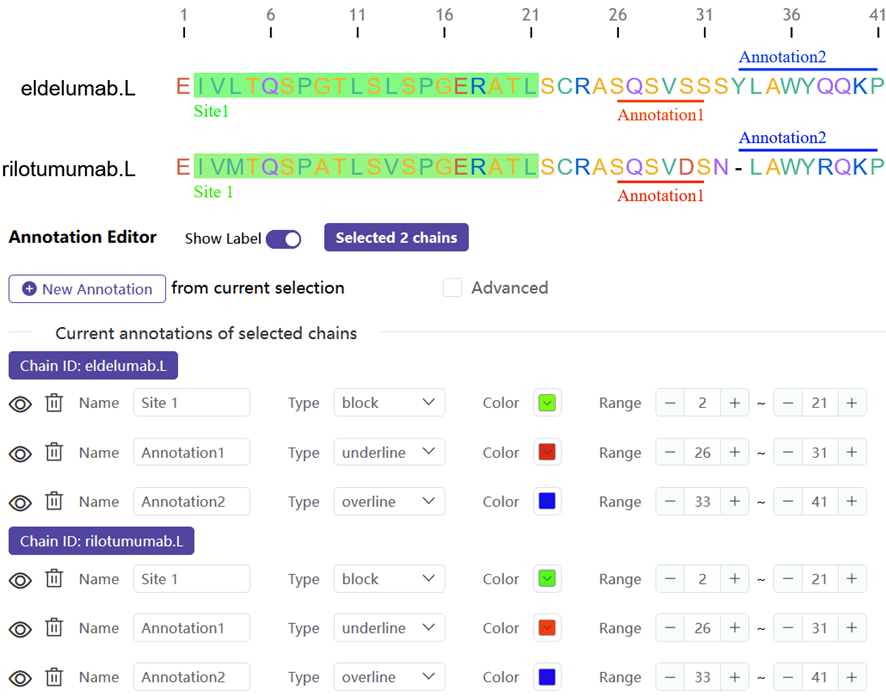Remove rilotumumab.L Annotation1 with trash icon
886x696 pixels.
pyautogui.click(x=54, y=628)
